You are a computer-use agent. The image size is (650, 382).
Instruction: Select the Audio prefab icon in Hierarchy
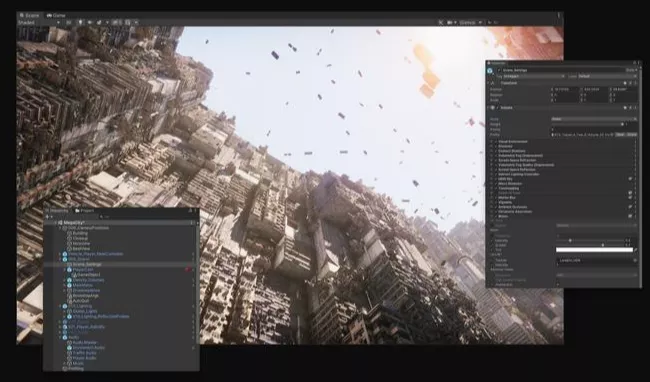(65, 337)
